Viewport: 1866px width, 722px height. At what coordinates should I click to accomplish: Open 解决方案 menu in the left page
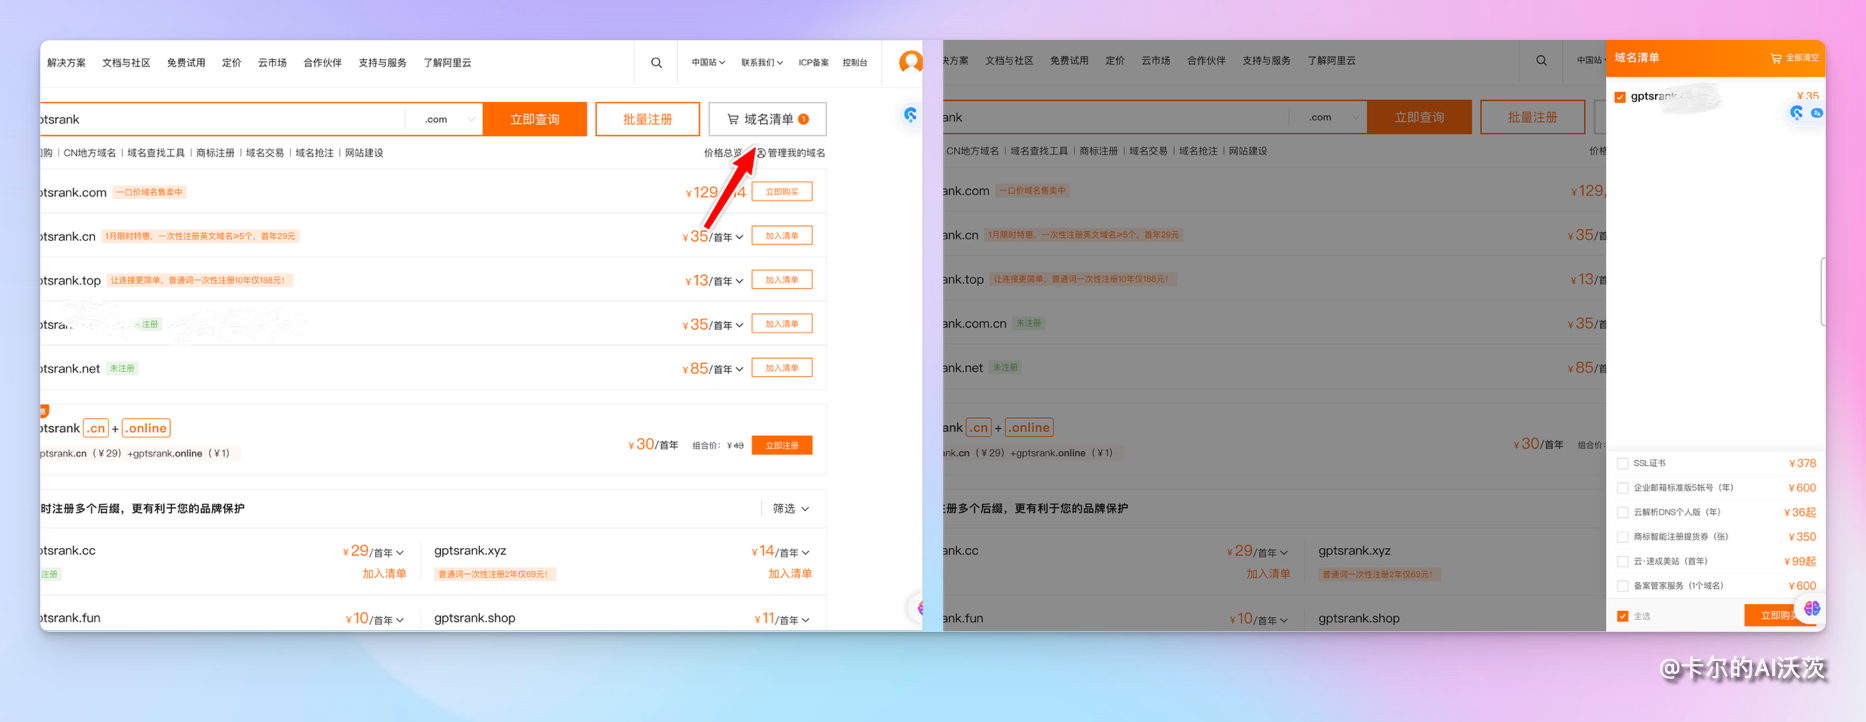pyautogui.click(x=66, y=62)
